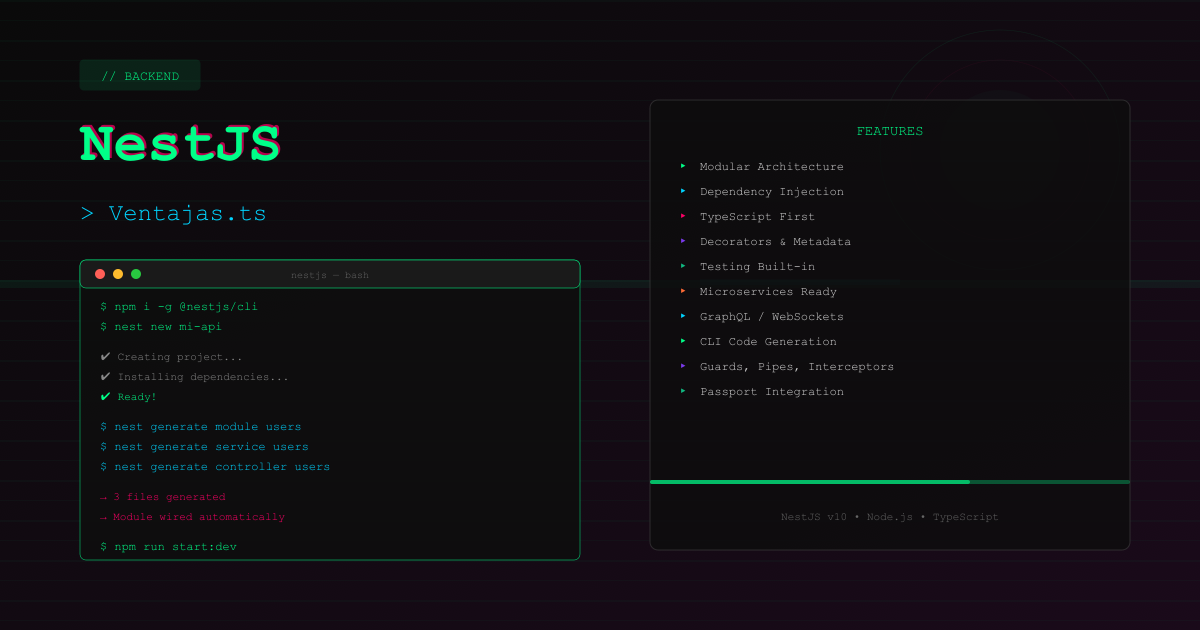Click the checkmark beside Creating project...
1200x630 pixels.
pos(105,357)
